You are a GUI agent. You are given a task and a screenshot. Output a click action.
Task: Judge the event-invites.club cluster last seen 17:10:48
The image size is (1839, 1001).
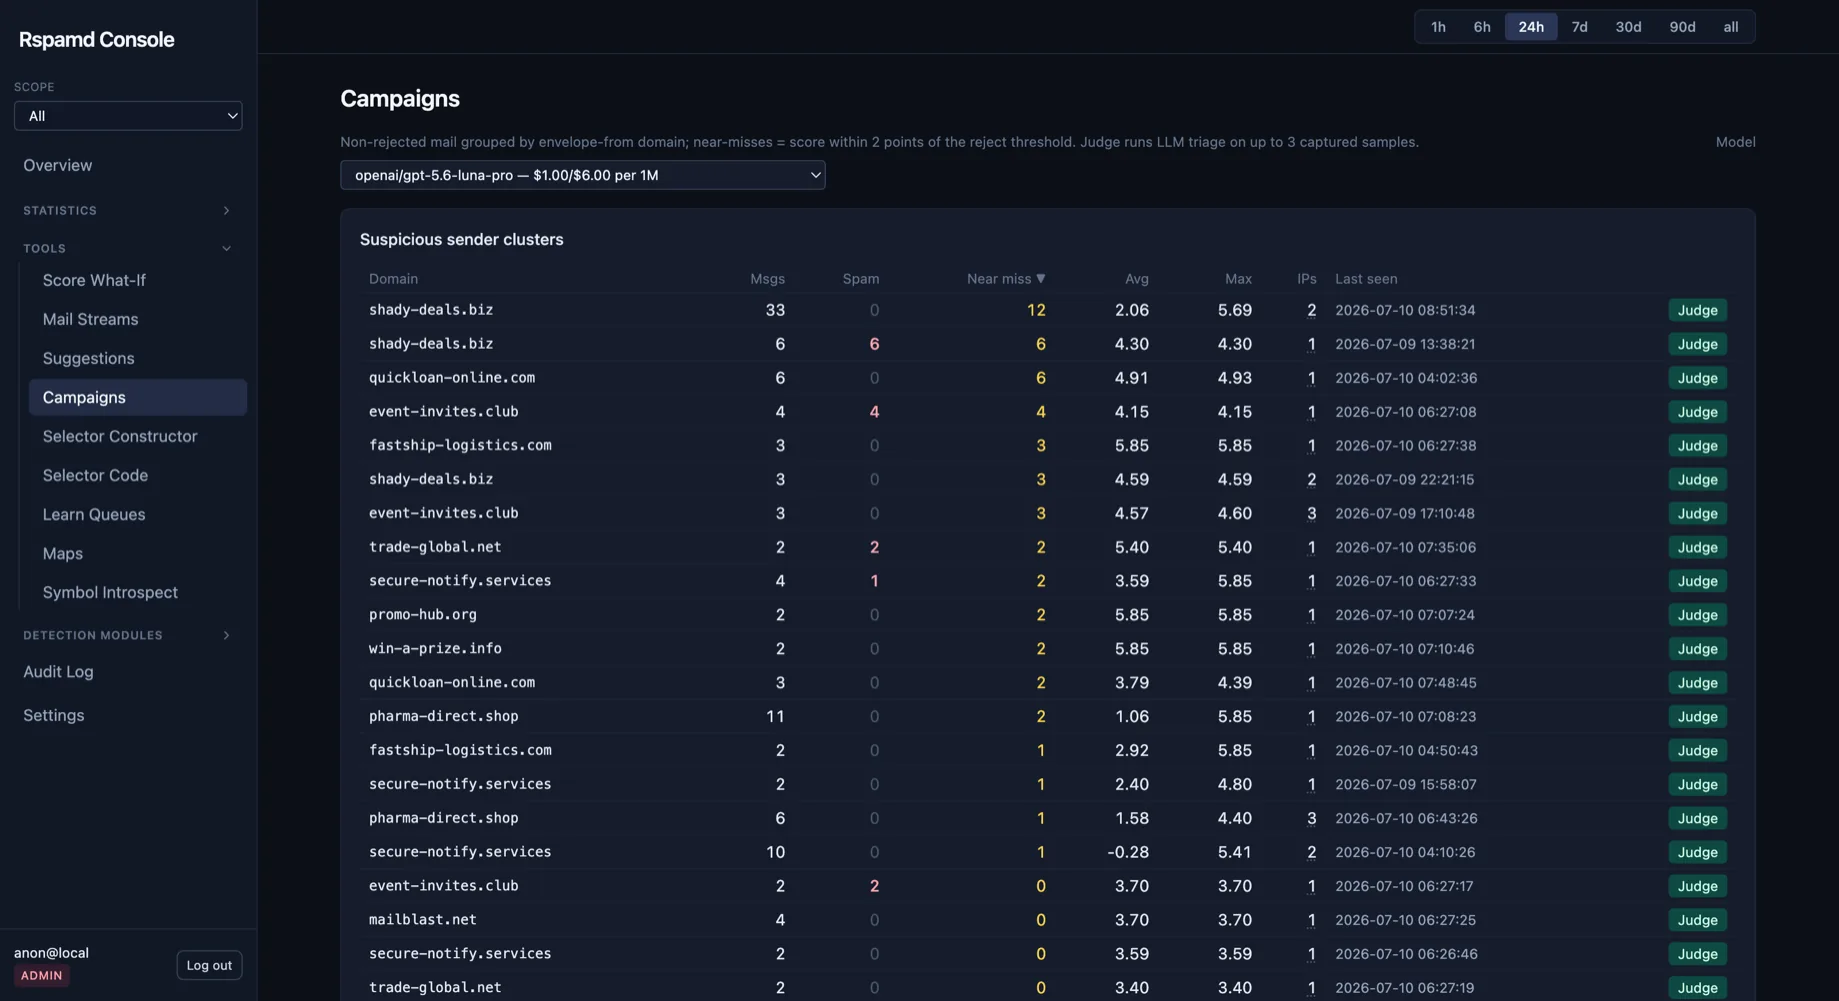[x=1697, y=514]
